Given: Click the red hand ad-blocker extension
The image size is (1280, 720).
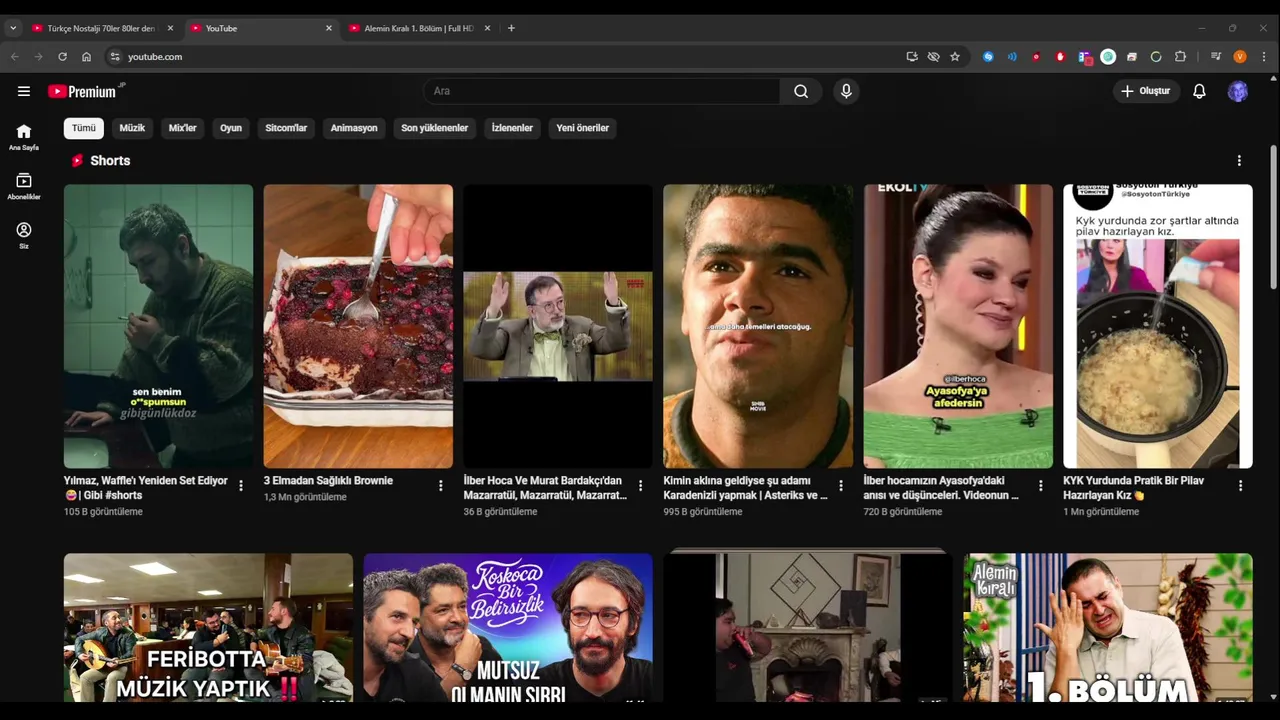Looking at the screenshot, I should pos(1060,57).
